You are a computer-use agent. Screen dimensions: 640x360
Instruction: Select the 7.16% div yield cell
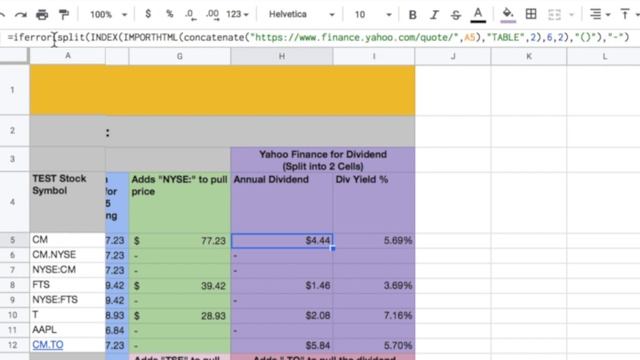(374, 316)
